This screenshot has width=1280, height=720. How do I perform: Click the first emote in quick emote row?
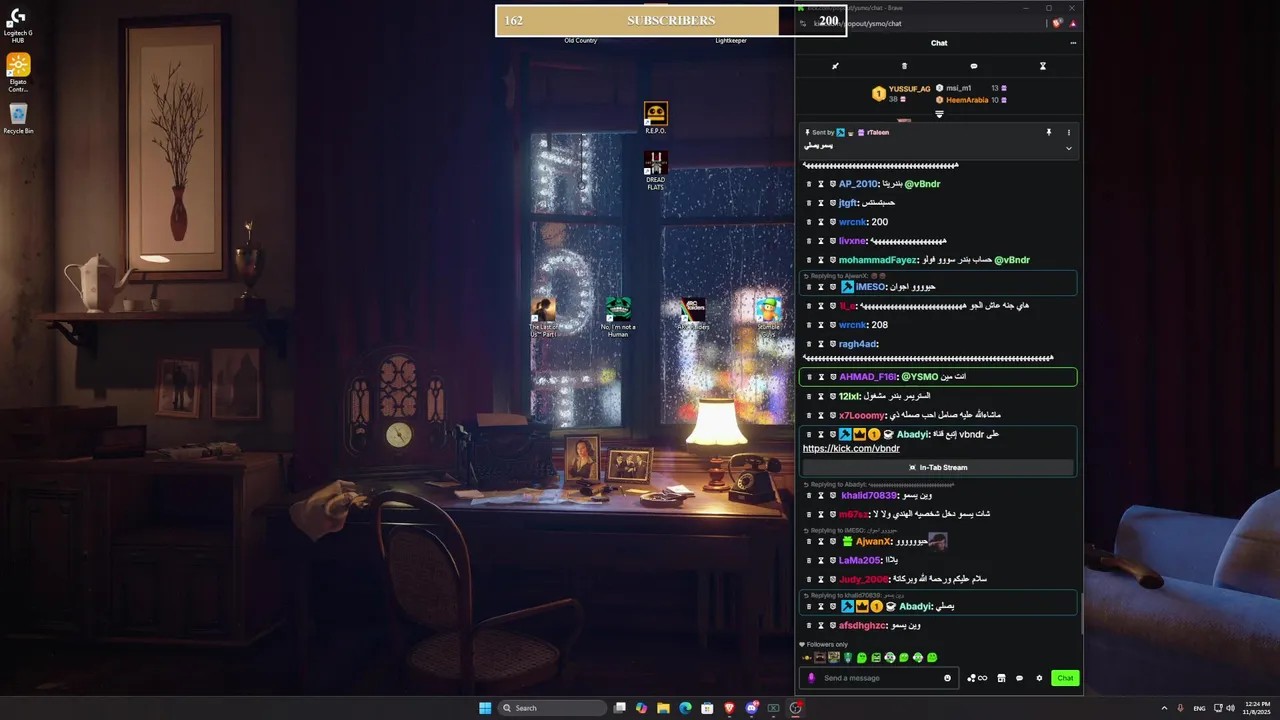806,657
